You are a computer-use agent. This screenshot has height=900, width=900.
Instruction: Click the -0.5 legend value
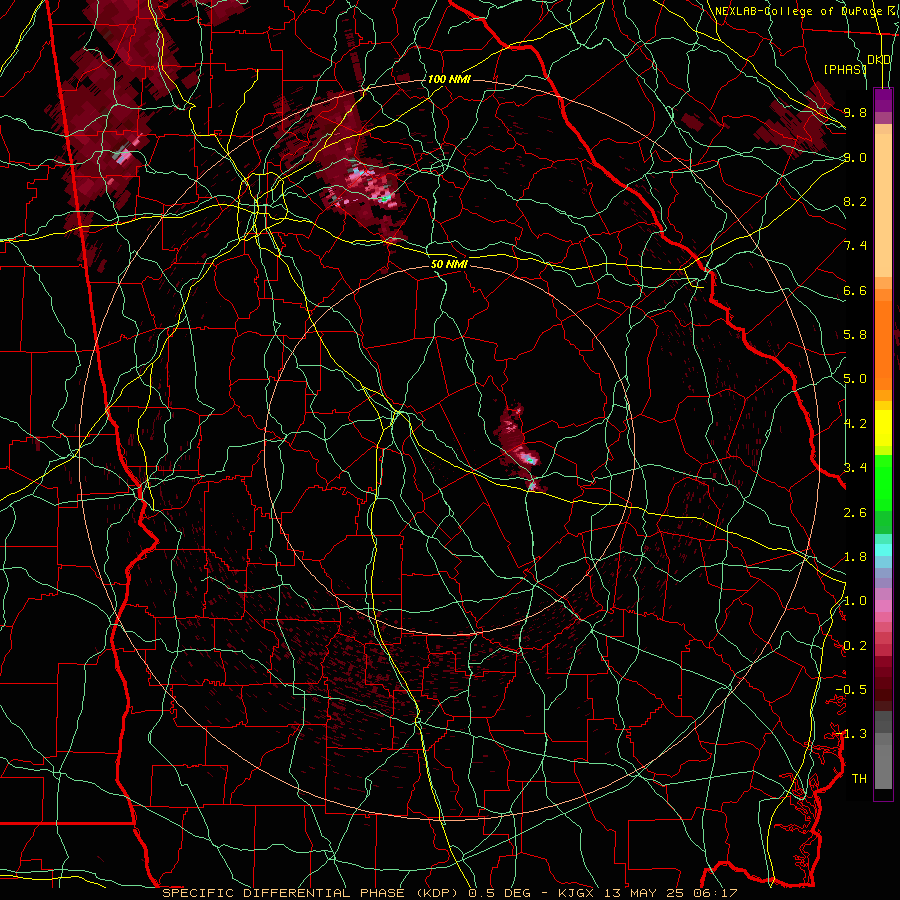(x=851, y=690)
